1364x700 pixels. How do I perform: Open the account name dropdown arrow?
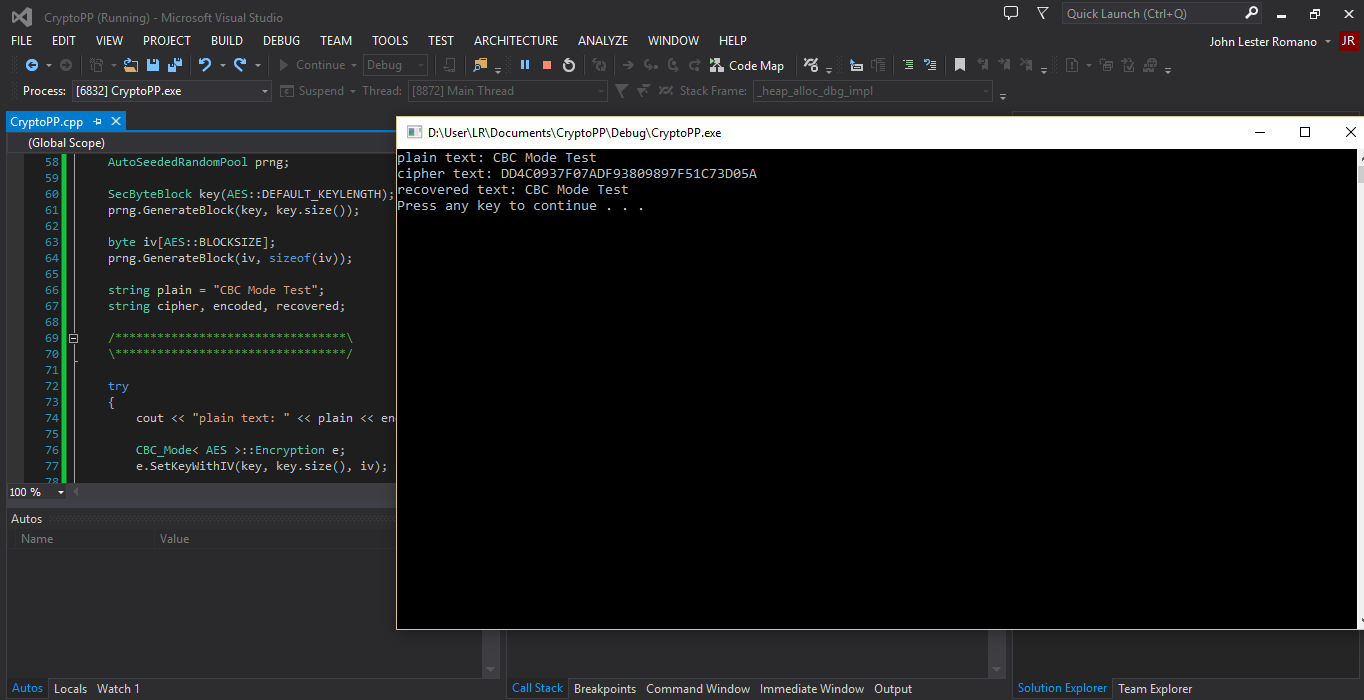1327,42
